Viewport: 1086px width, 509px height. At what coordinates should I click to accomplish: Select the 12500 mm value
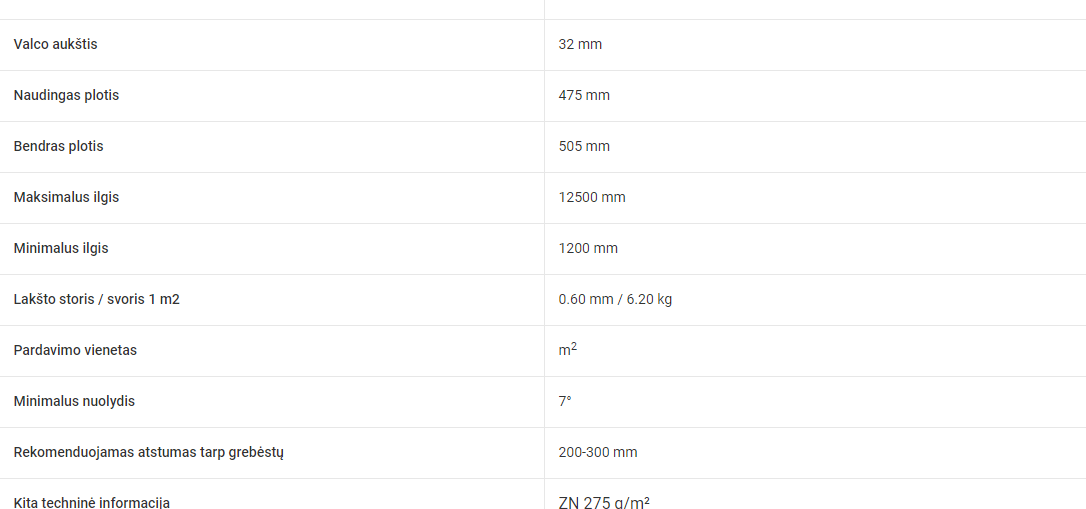click(592, 197)
